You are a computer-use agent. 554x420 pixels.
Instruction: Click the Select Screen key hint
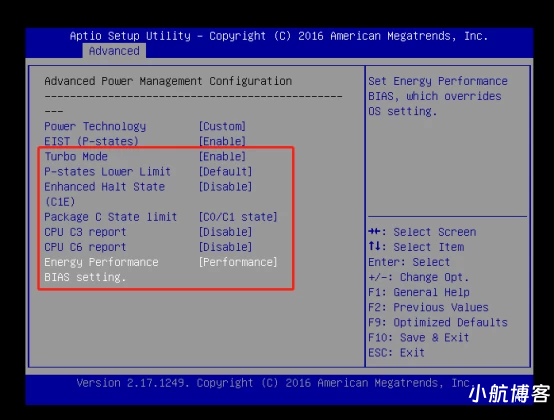(422, 232)
